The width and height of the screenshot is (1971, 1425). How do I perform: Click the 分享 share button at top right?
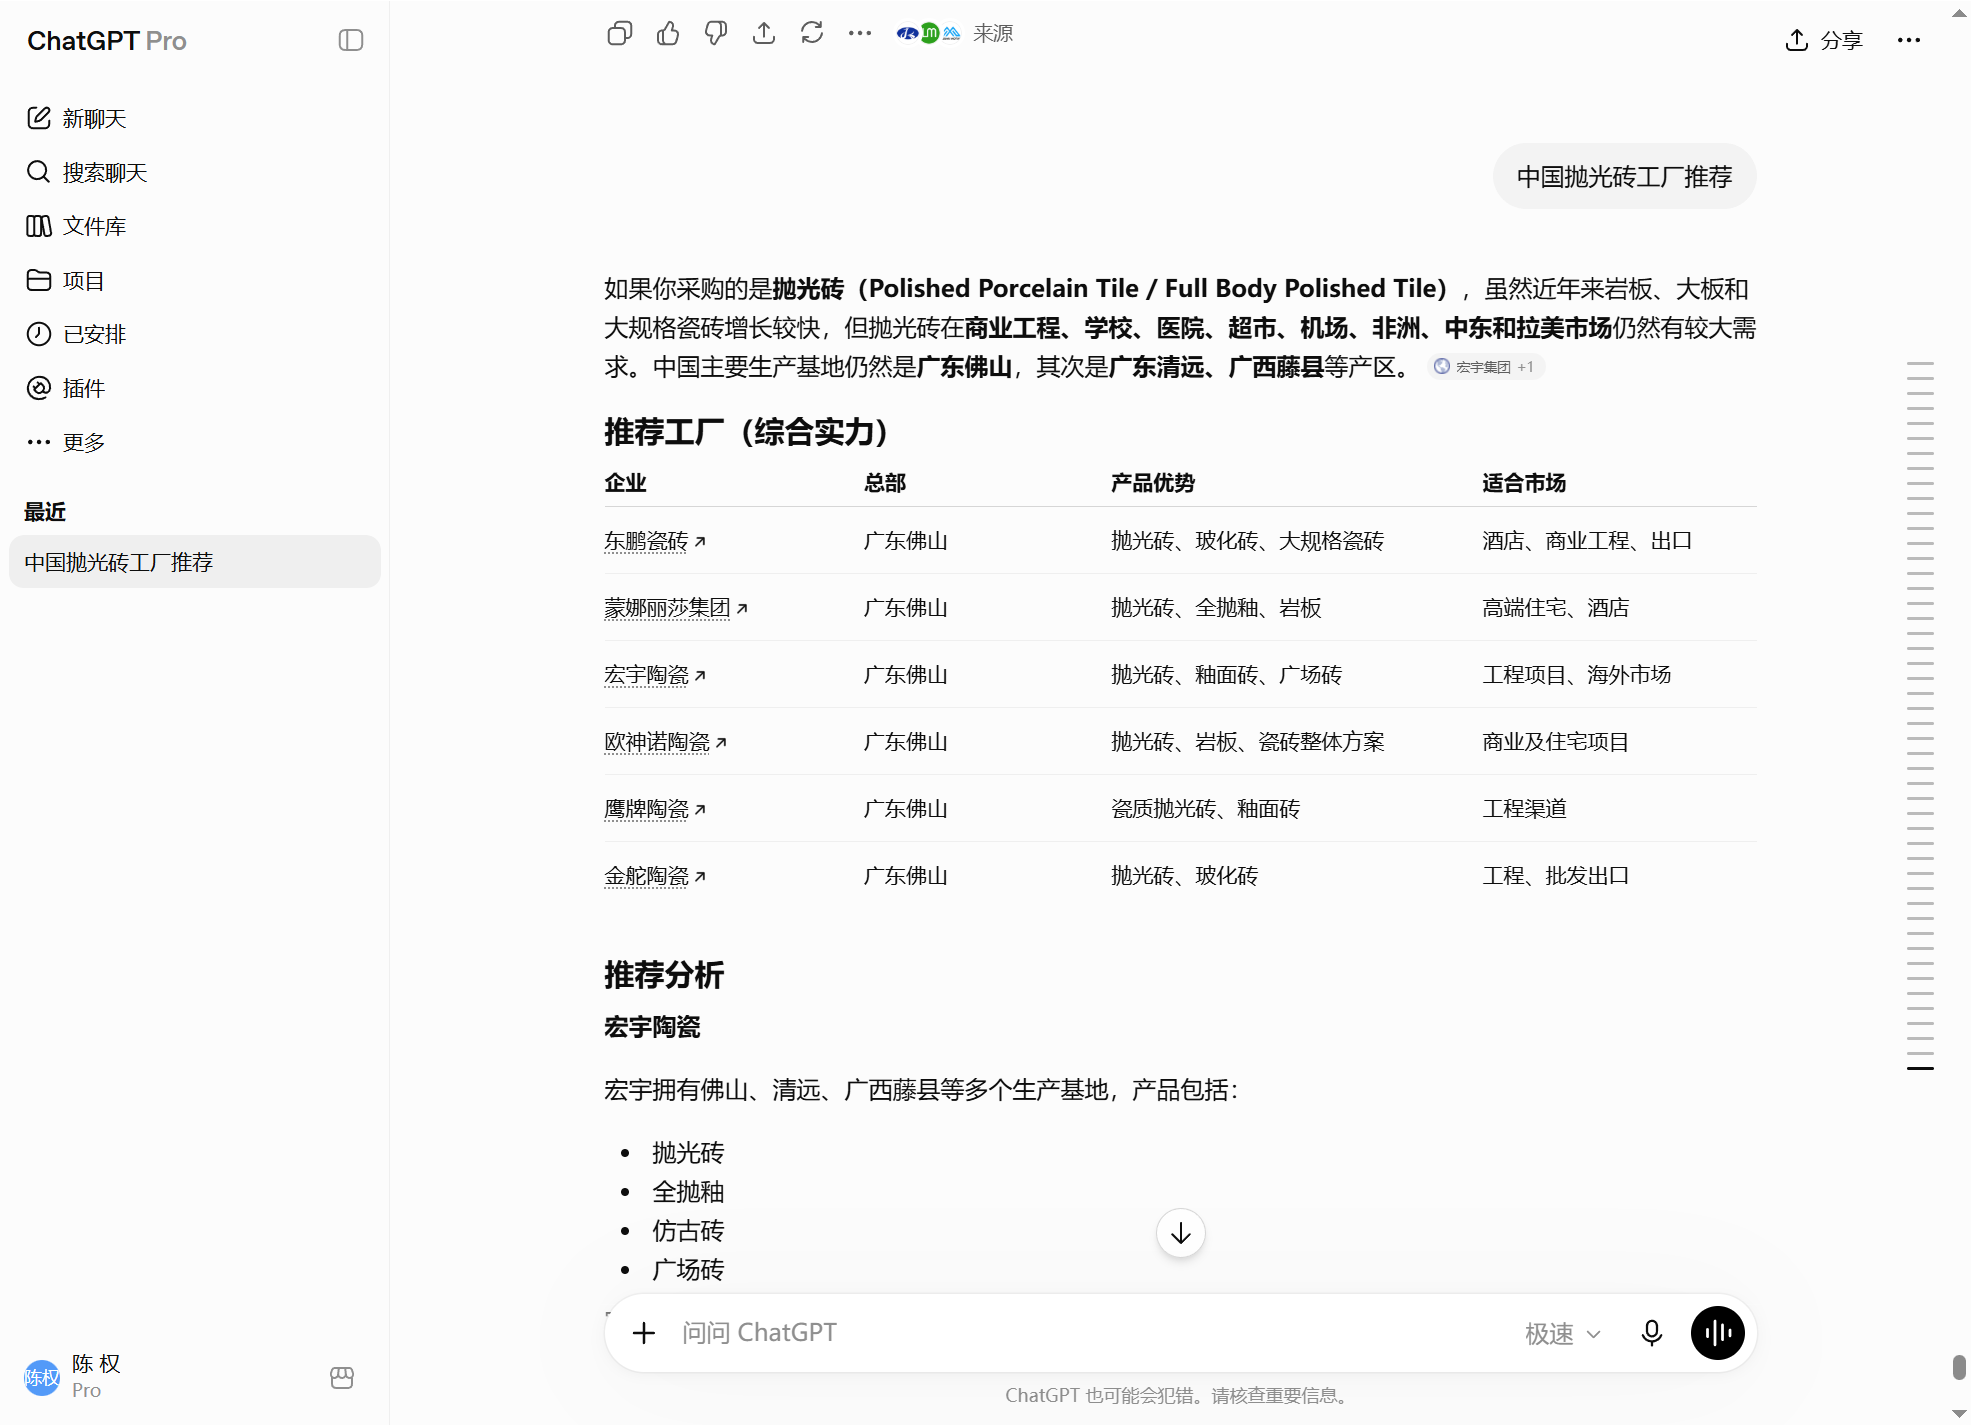pos(1824,40)
